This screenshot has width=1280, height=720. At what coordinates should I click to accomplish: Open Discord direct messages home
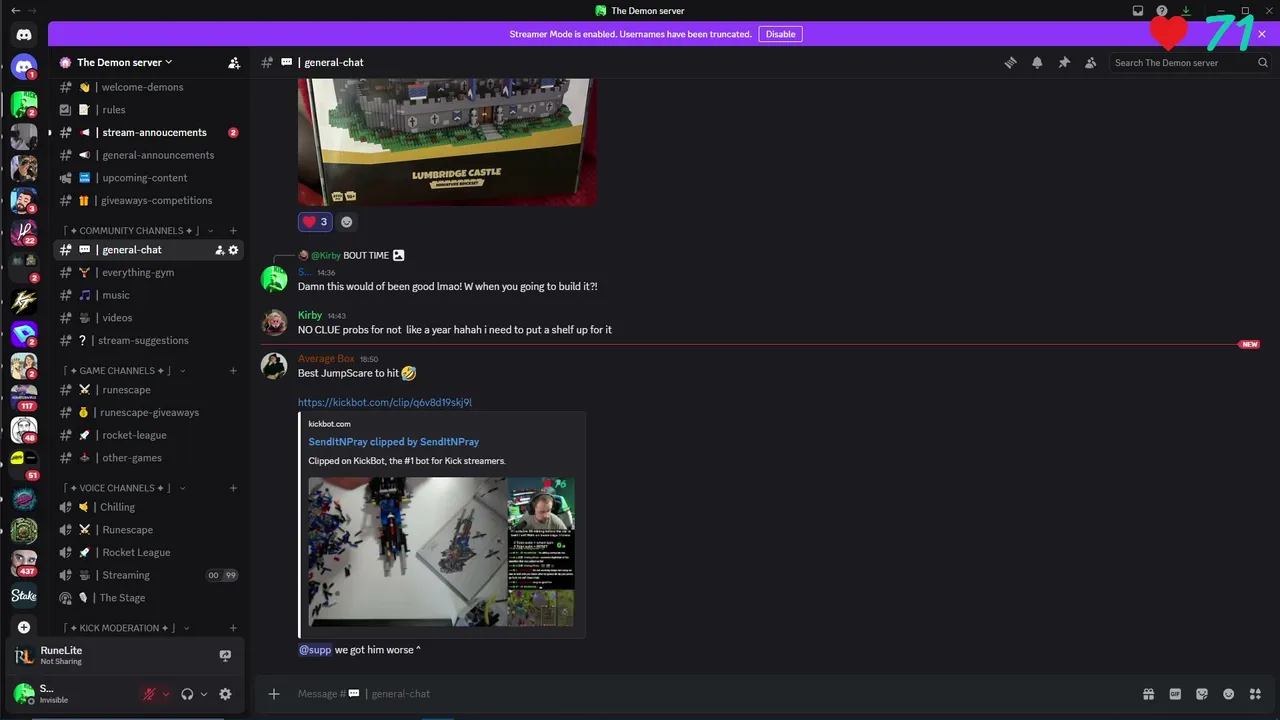point(24,35)
